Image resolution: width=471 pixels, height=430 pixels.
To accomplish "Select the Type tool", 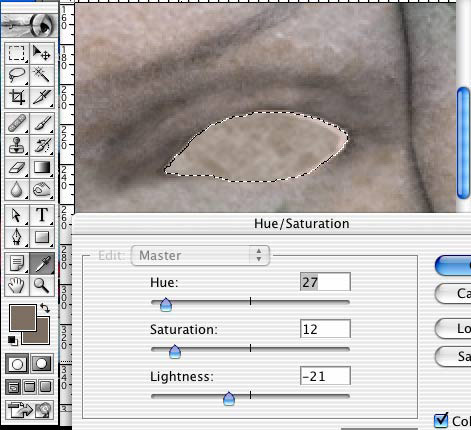I will tap(42, 215).
